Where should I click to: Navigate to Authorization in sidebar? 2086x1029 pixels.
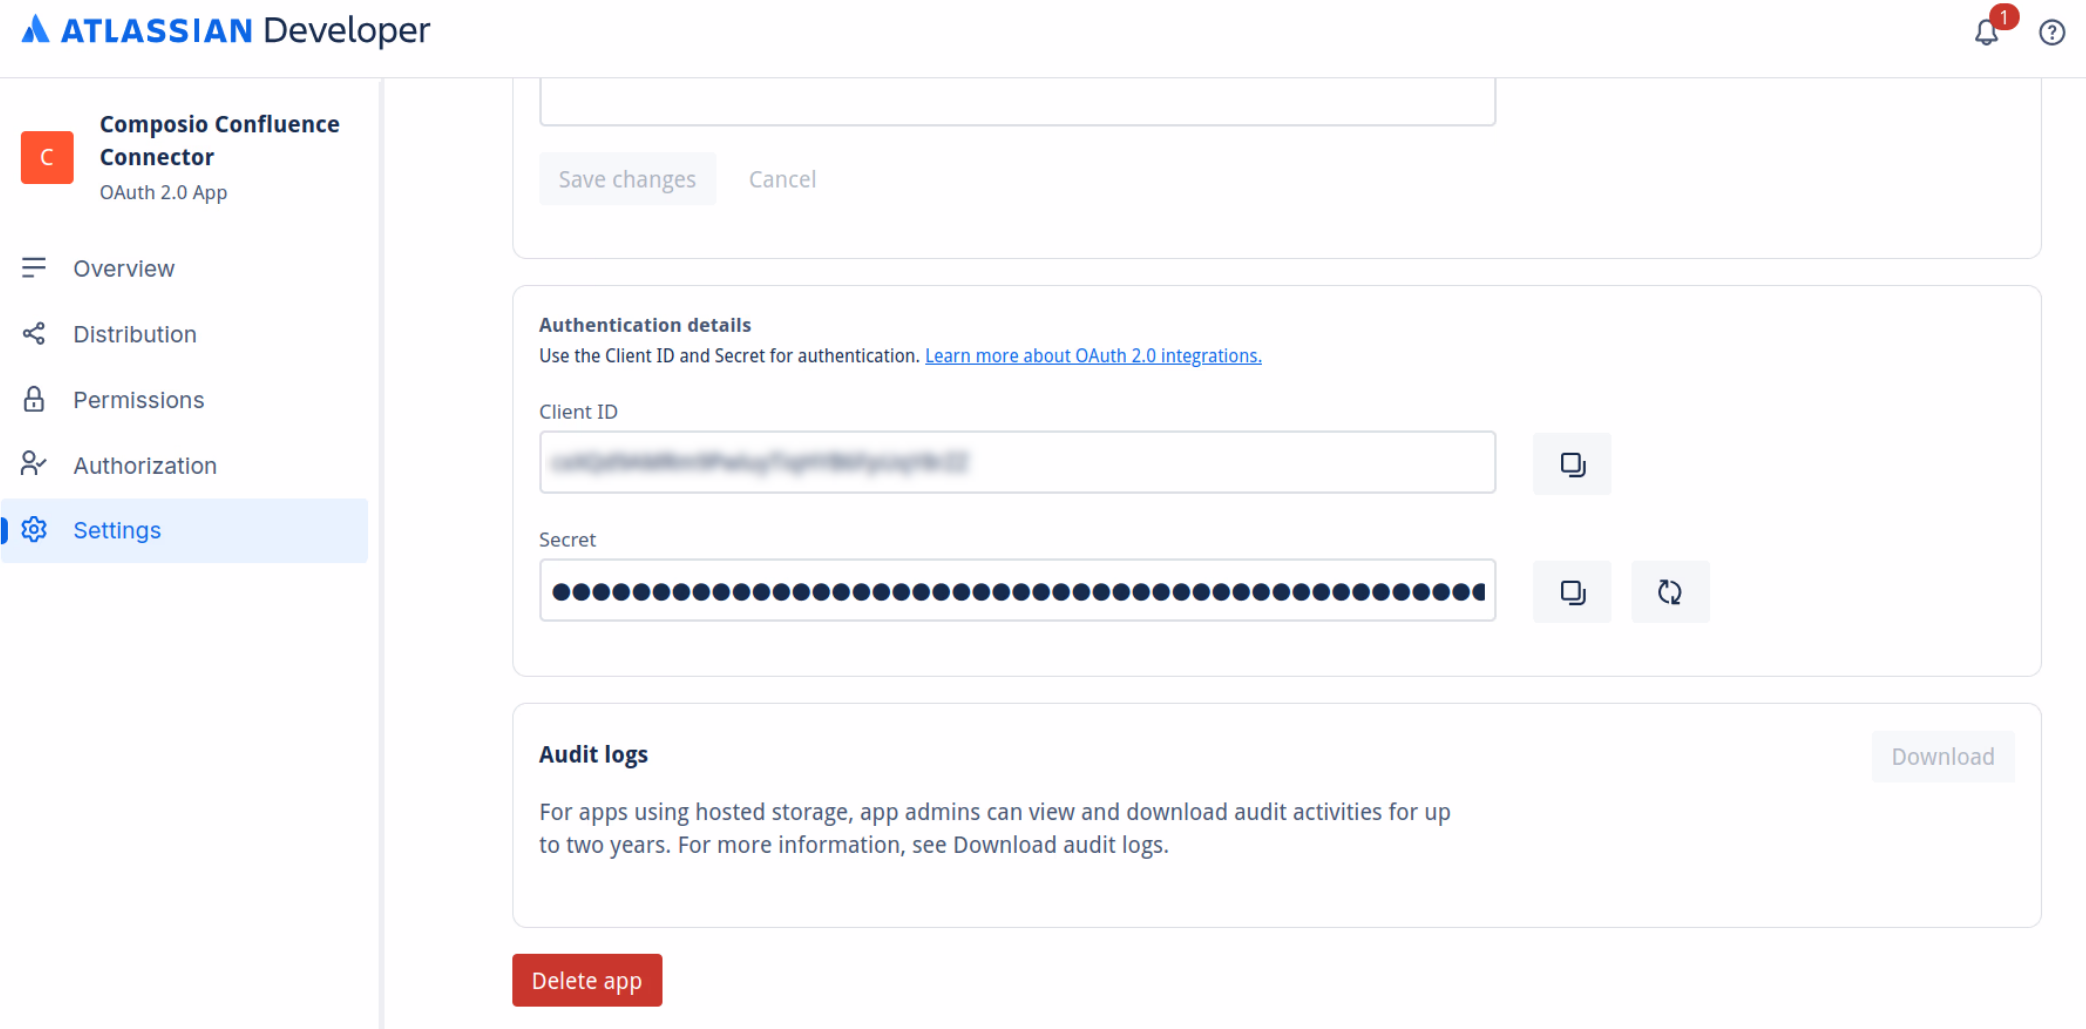click(x=144, y=465)
